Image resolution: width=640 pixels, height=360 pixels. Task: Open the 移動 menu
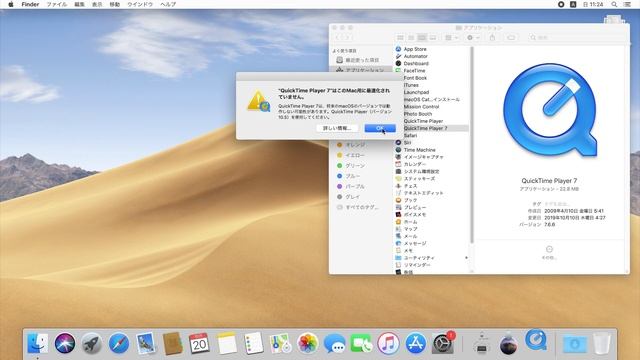(x=115, y=4)
